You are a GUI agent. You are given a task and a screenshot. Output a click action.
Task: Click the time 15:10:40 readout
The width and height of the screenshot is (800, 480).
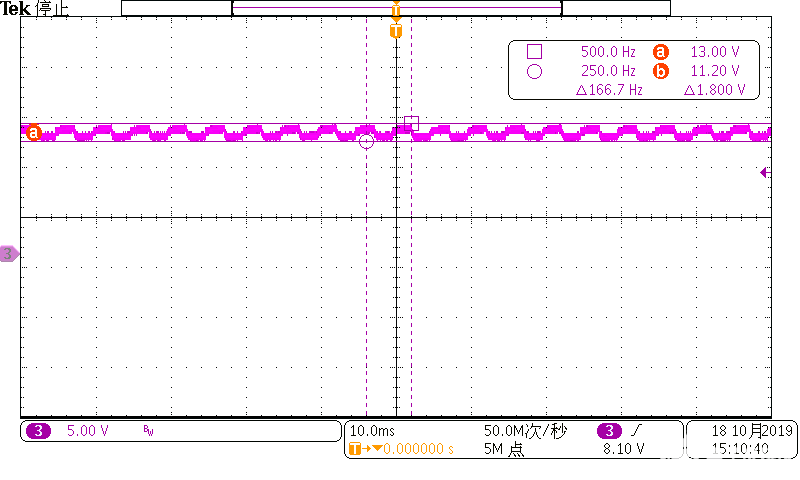coord(740,449)
